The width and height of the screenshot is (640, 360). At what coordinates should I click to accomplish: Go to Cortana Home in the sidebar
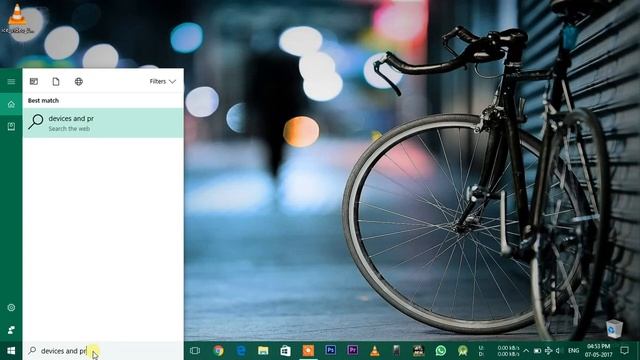(x=11, y=104)
